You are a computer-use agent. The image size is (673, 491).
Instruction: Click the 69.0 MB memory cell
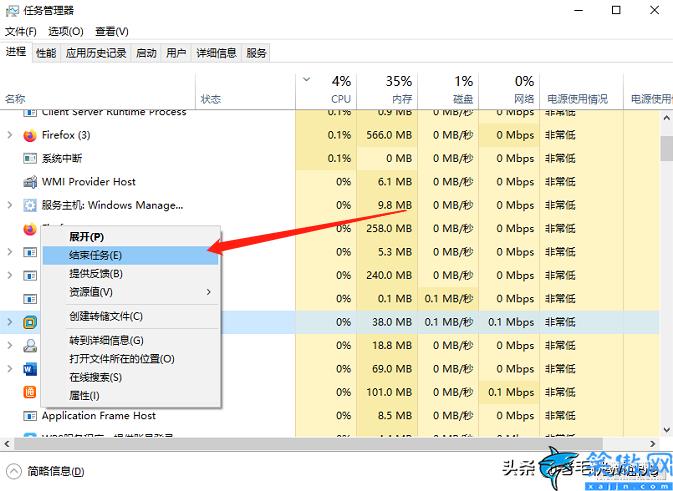pos(387,369)
